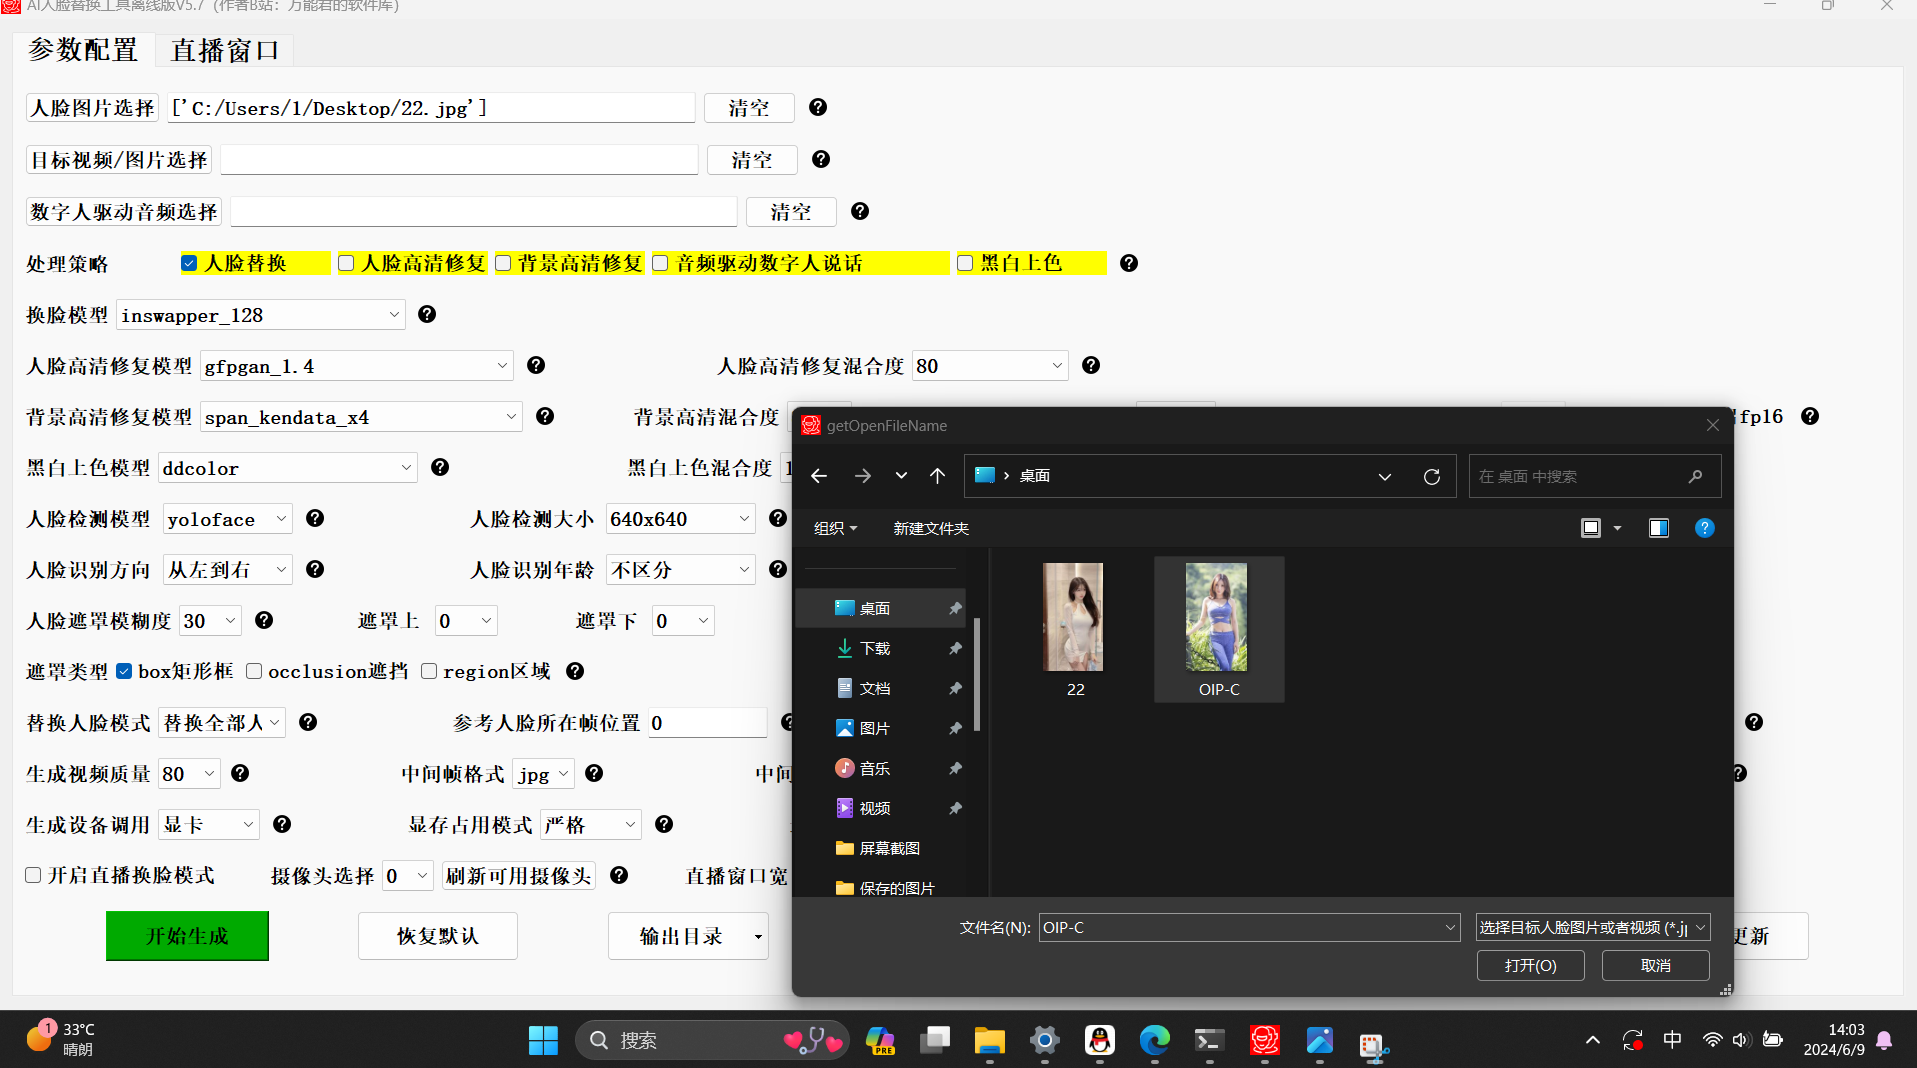Image resolution: width=1917 pixels, height=1068 pixels.
Task: Enable 开启直播换脸模式 checkbox
Action: 33,875
